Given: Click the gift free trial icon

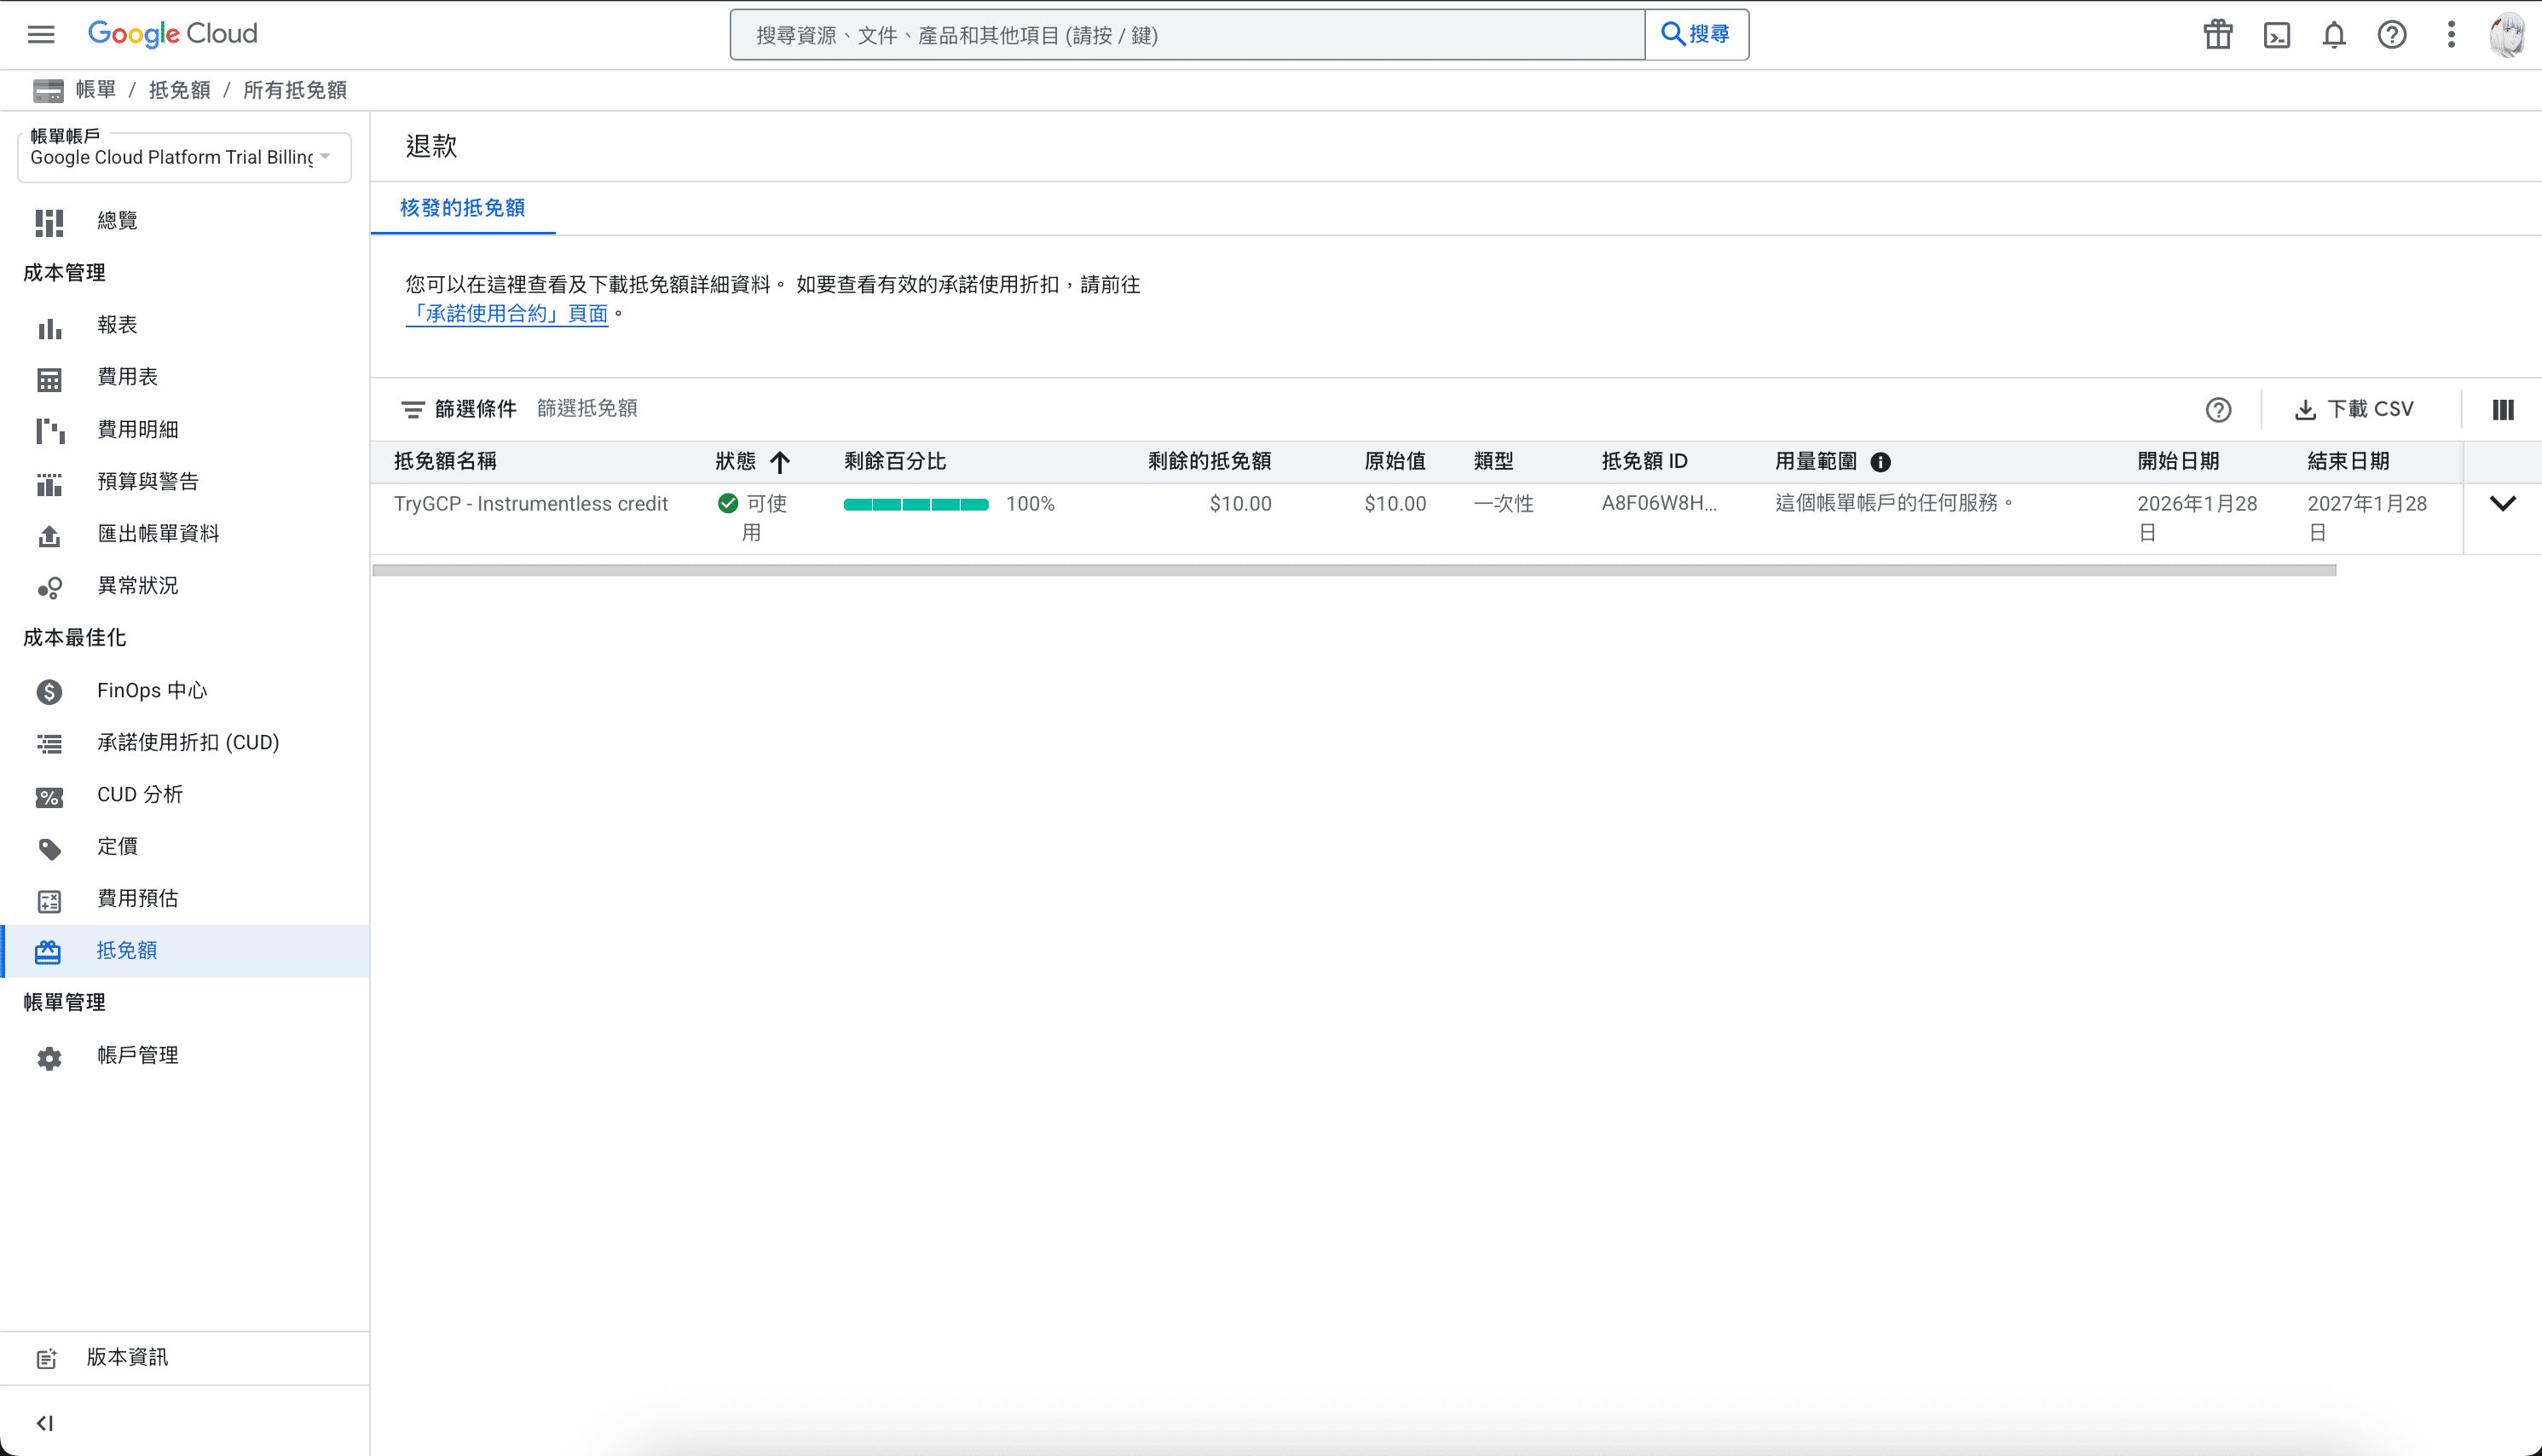Looking at the screenshot, I should (2217, 35).
